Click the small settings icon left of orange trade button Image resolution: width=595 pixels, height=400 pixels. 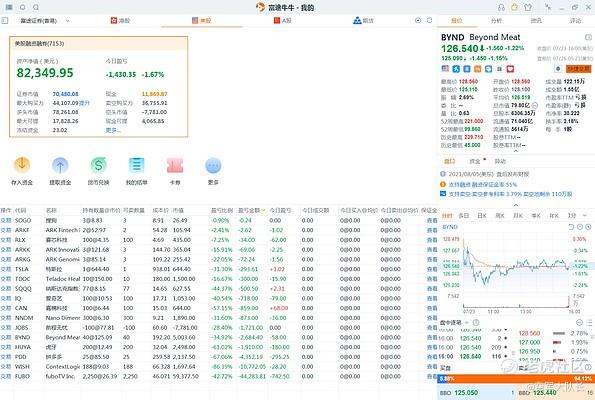558,69
